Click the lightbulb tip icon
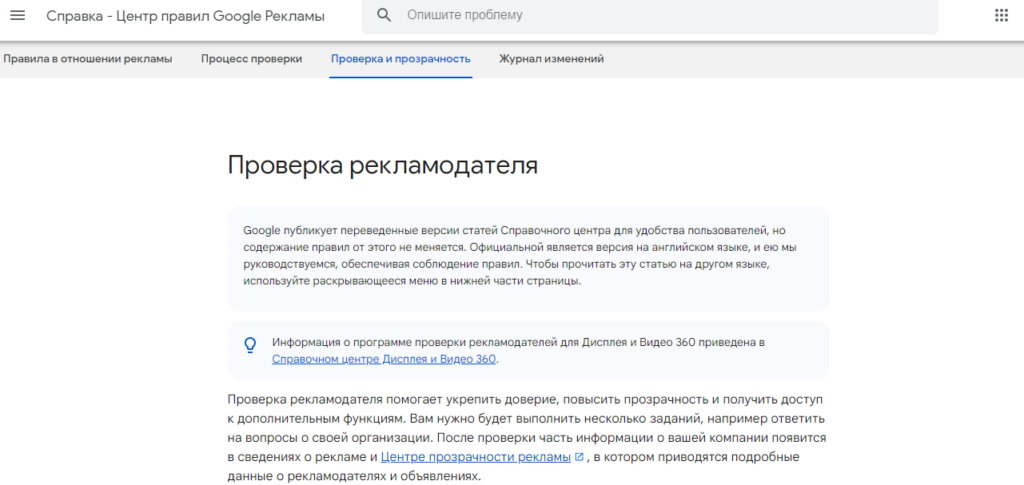Viewport: 1024px width, 485px height. (249, 345)
